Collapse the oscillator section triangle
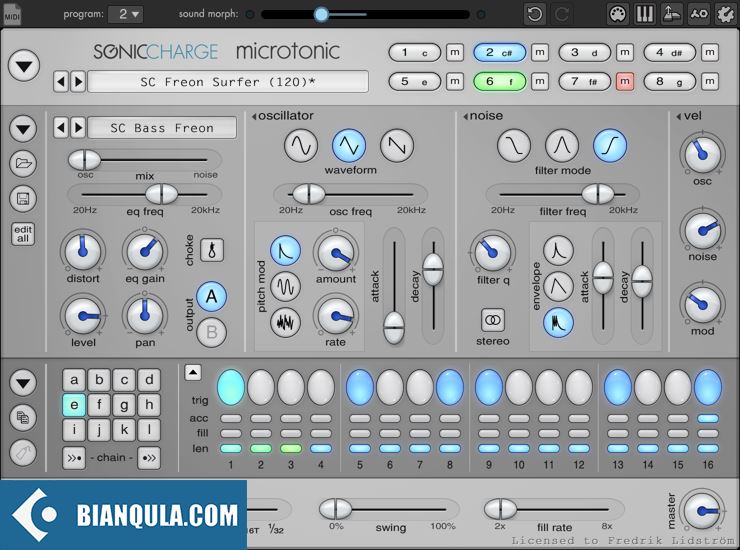The image size is (740, 550). 254,116
